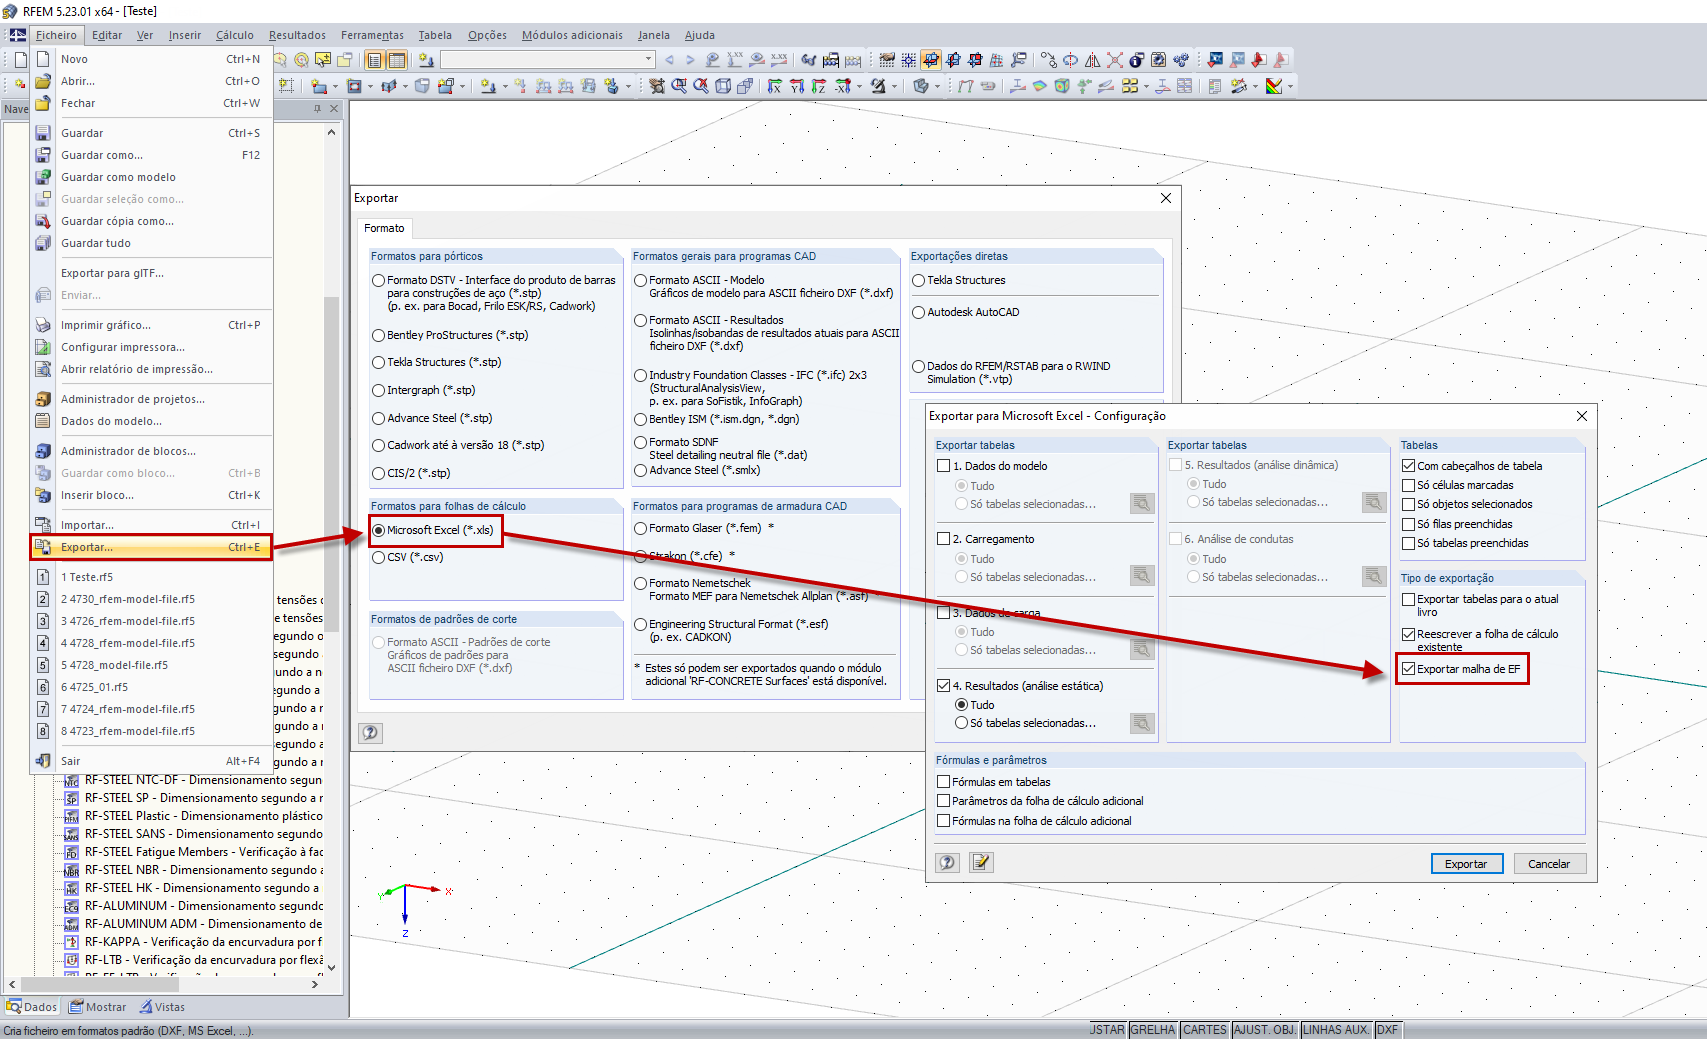1707x1039 pixels.
Task: Open the empty combo box in the toolbar
Action: pos(545,59)
